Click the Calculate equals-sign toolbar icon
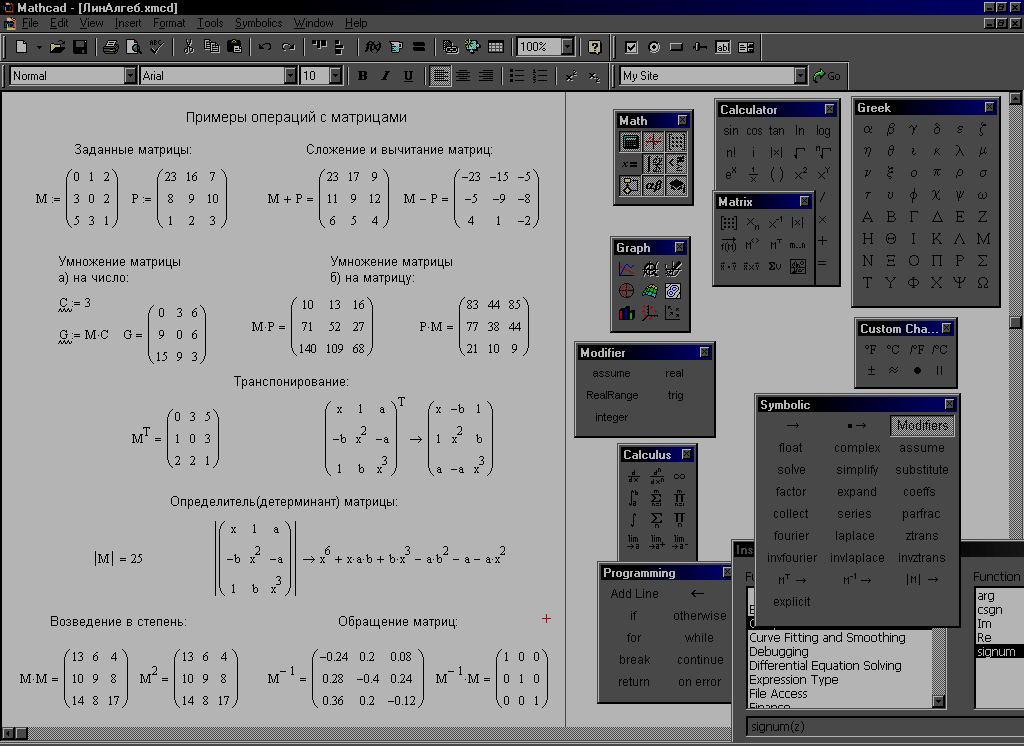 (x=419, y=47)
